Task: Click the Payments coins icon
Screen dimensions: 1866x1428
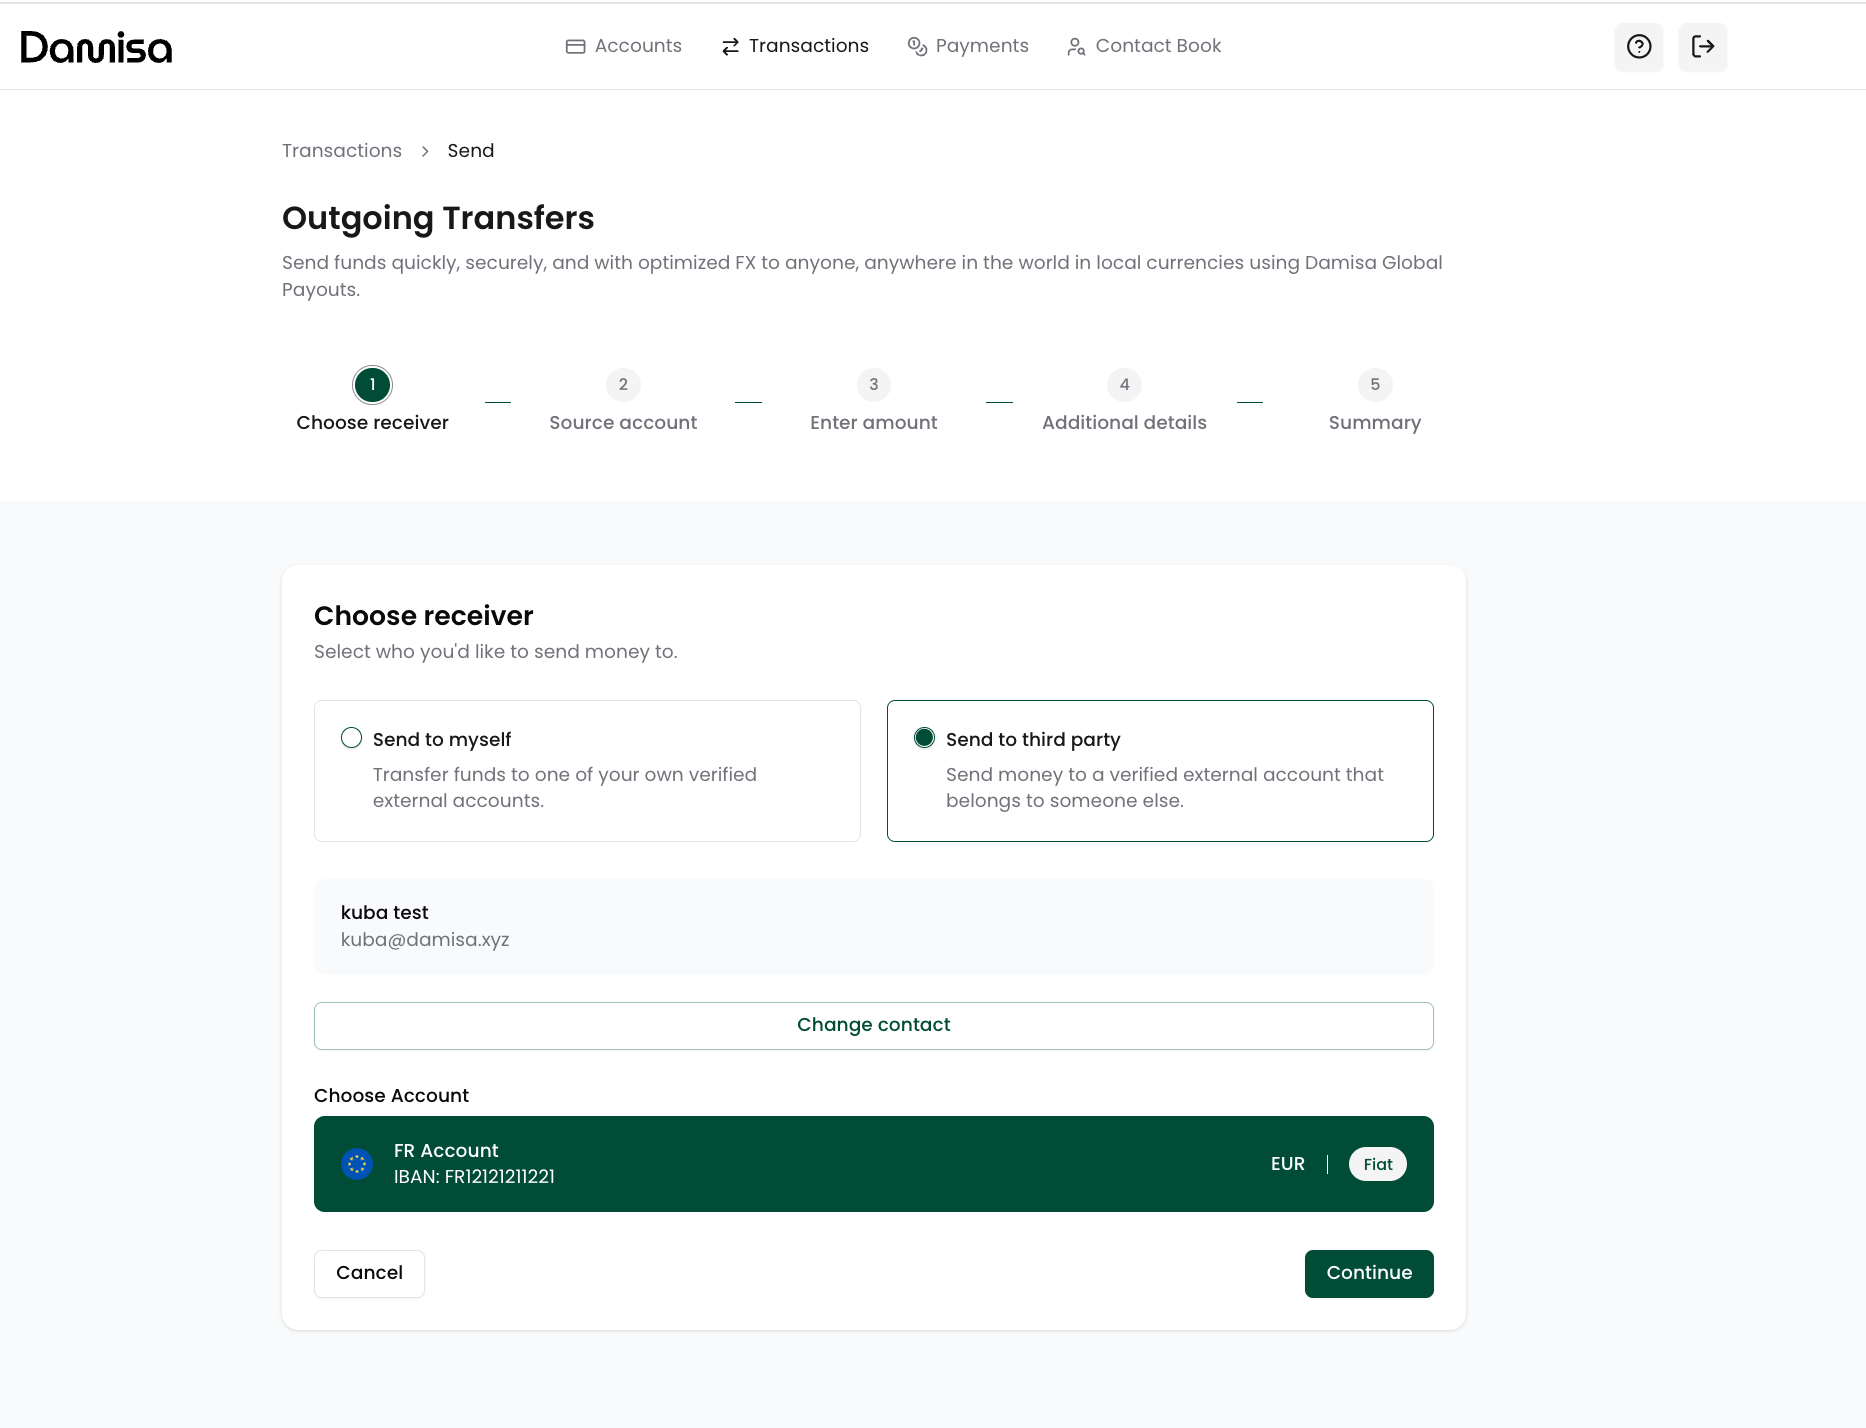Action: coord(917,46)
